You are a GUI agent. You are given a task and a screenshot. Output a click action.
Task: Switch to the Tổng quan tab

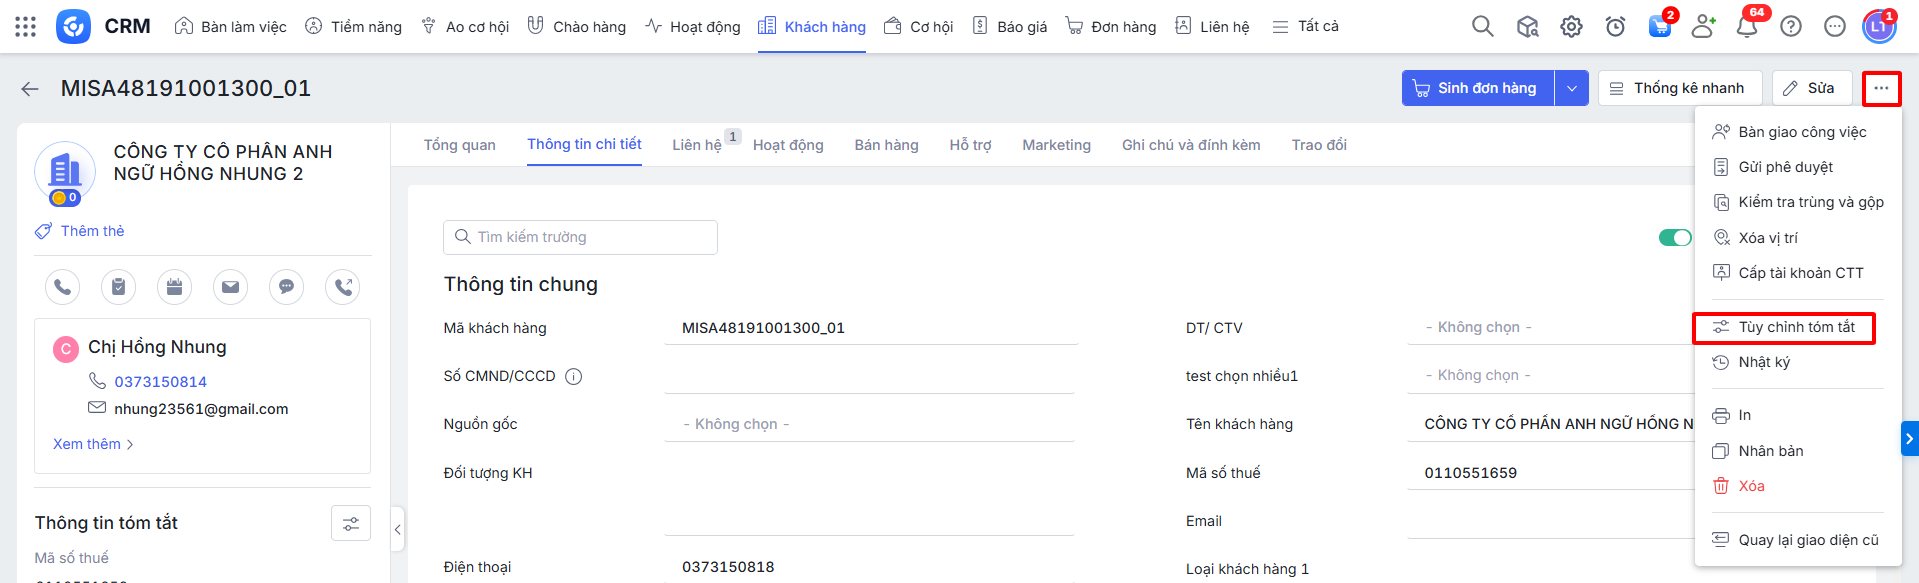459,145
